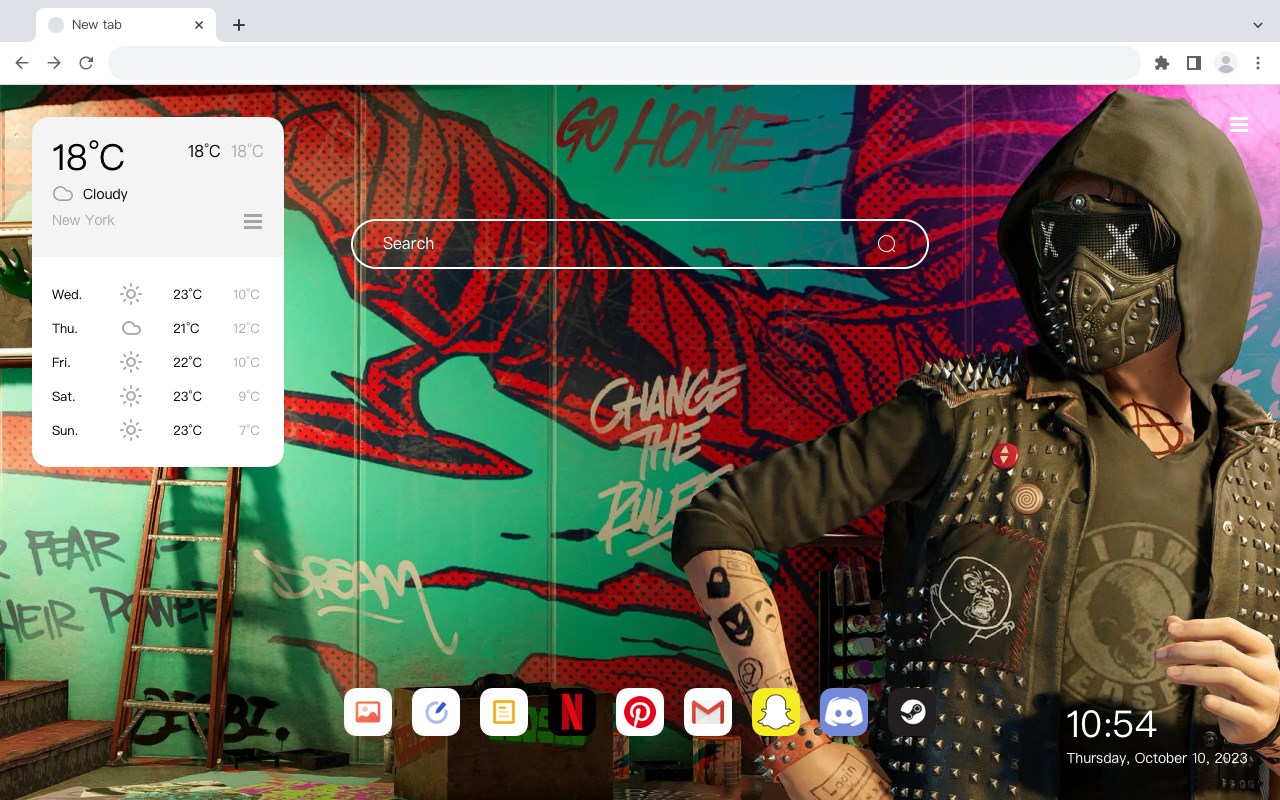Image resolution: width=1280 pixels, height=800 pixels.
Task: Click the Thursday, October 10, 2023 date
Action: point(1157,758)
